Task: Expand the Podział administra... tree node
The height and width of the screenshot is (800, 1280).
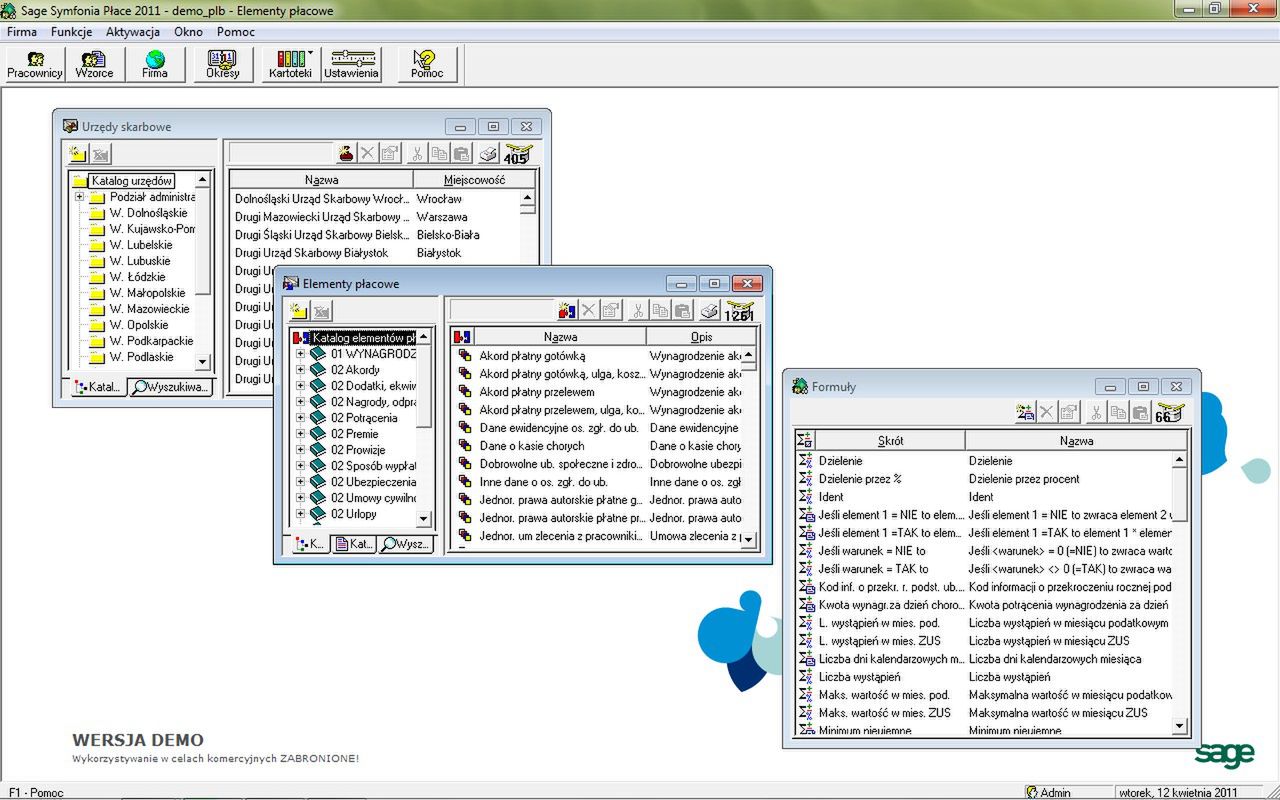Action: (x=79, y=197)
